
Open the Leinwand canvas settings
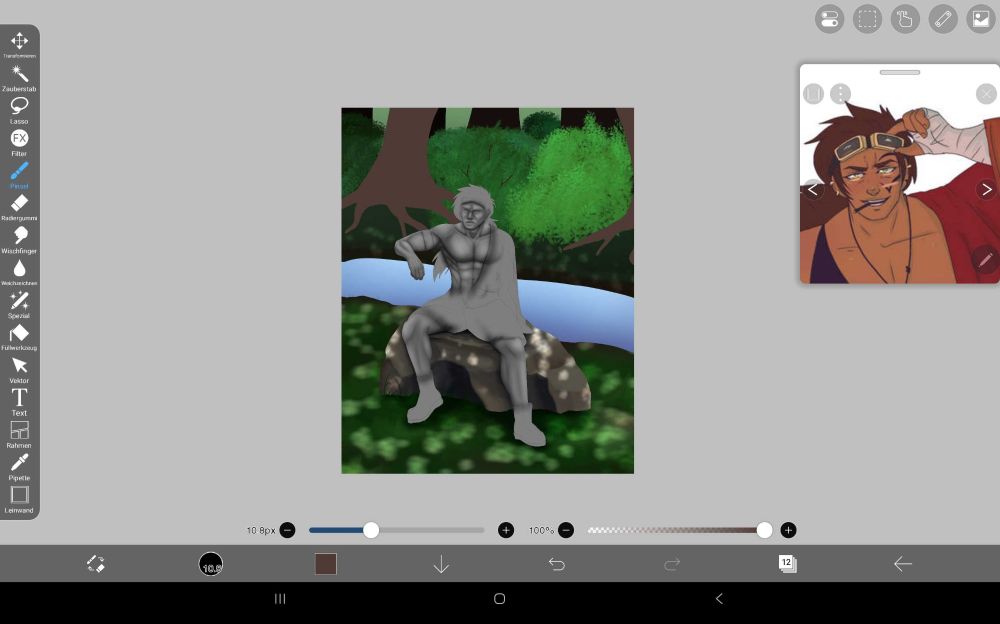tap(19, 496)
